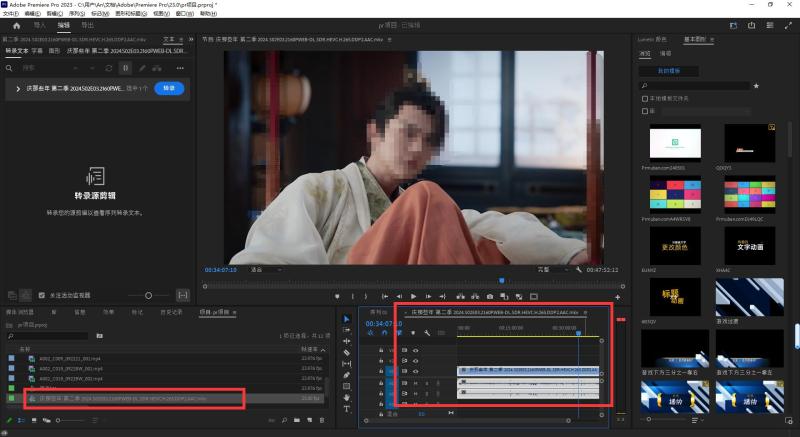Pick the Pen tool in tools panel
Image resolution: width=800 pixels, height=437 pixels.
(x=347, y=375)
